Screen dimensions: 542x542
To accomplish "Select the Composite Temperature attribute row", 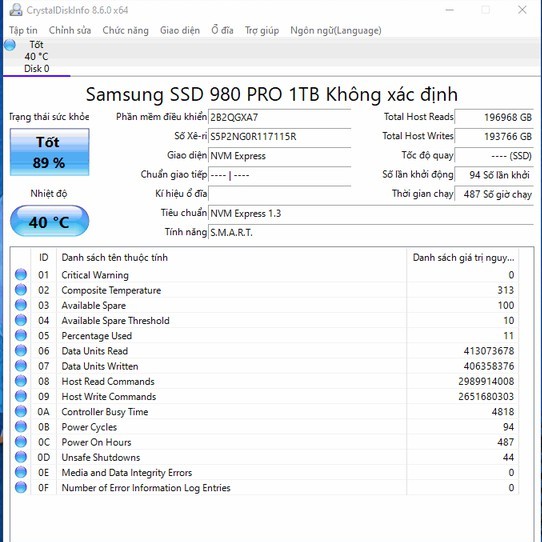I will 264,290.
